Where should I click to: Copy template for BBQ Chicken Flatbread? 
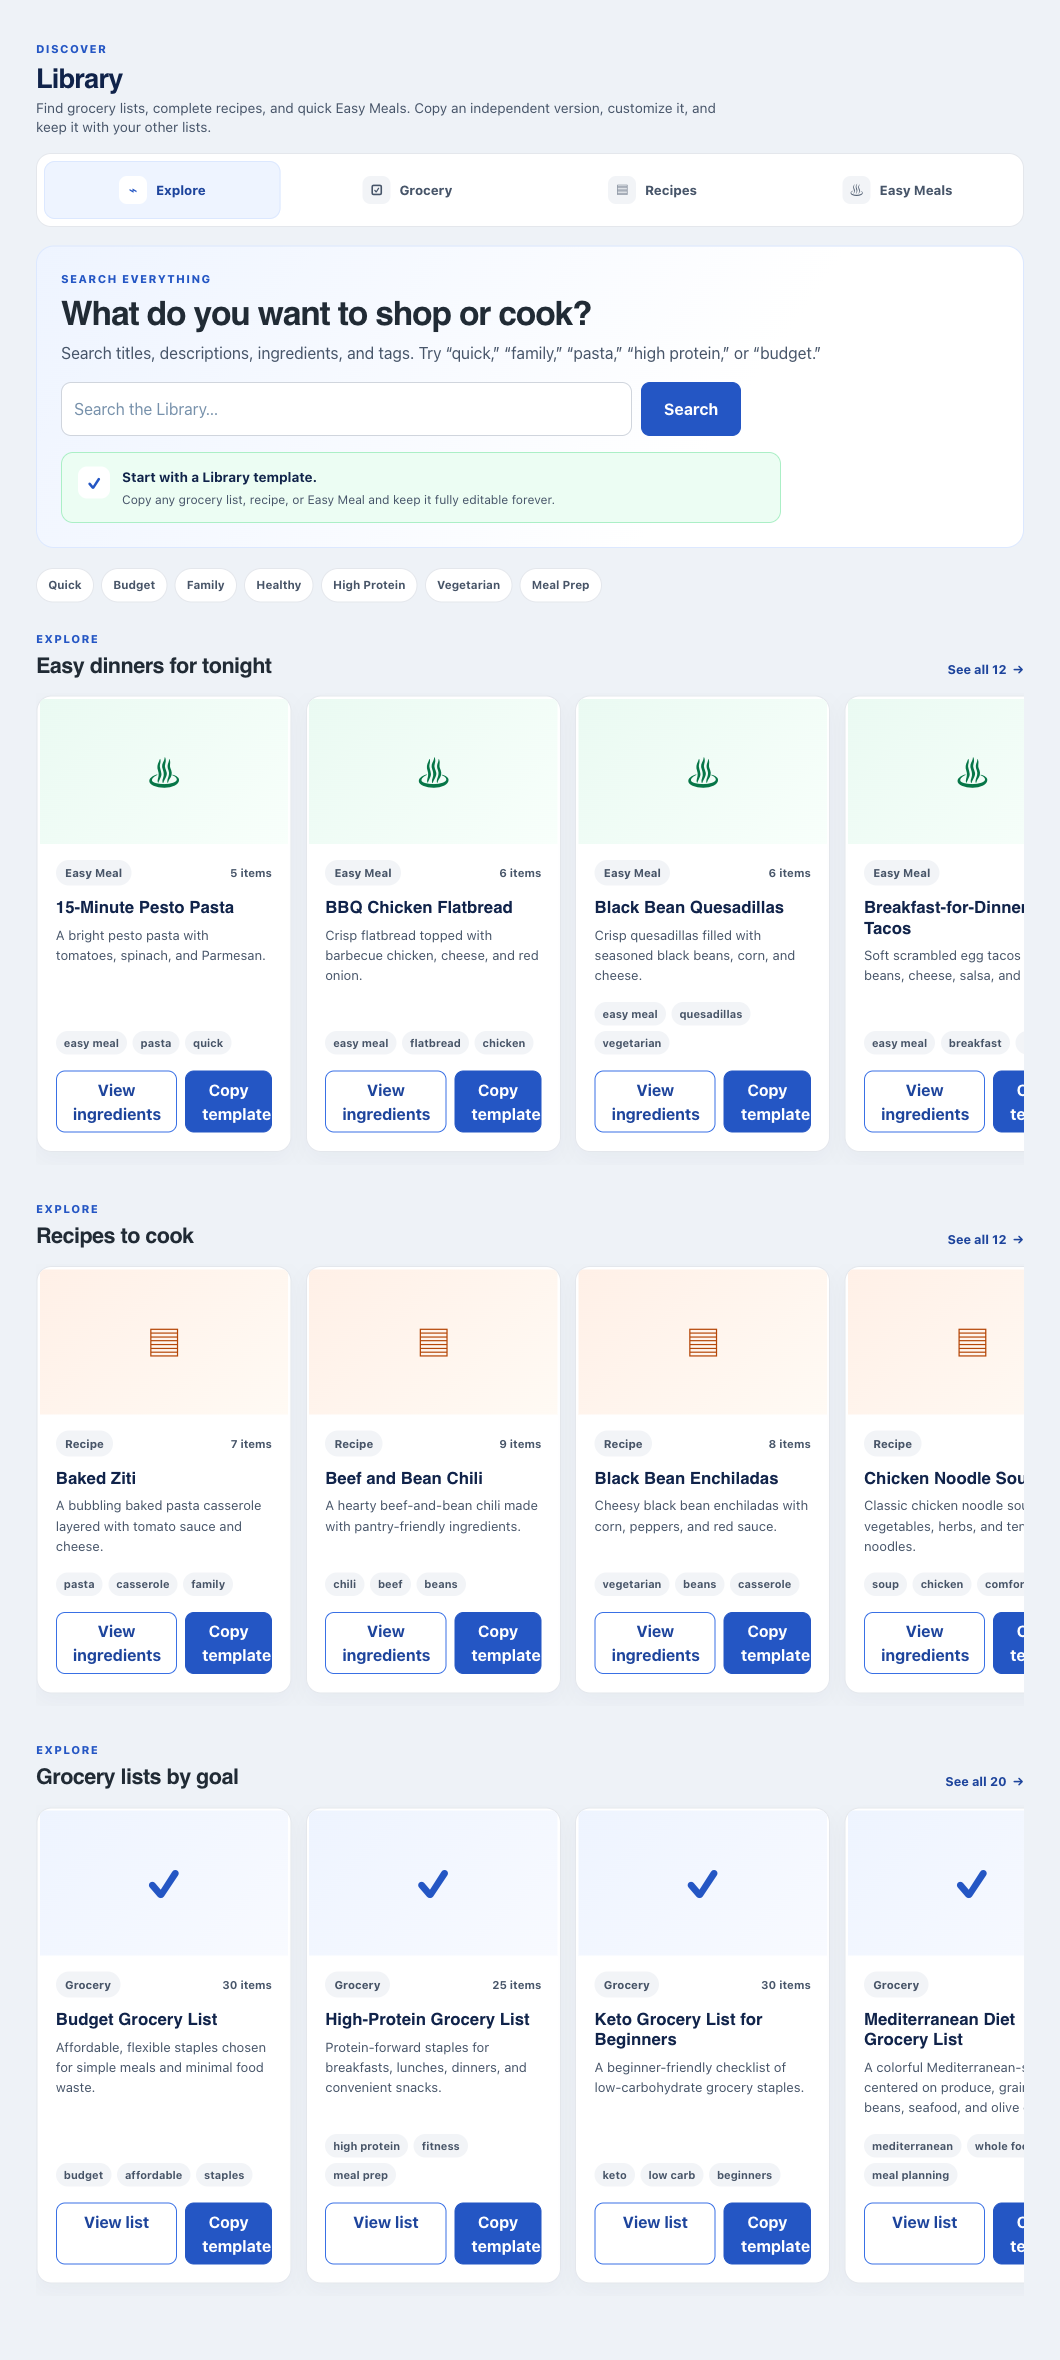[498, 1102]
